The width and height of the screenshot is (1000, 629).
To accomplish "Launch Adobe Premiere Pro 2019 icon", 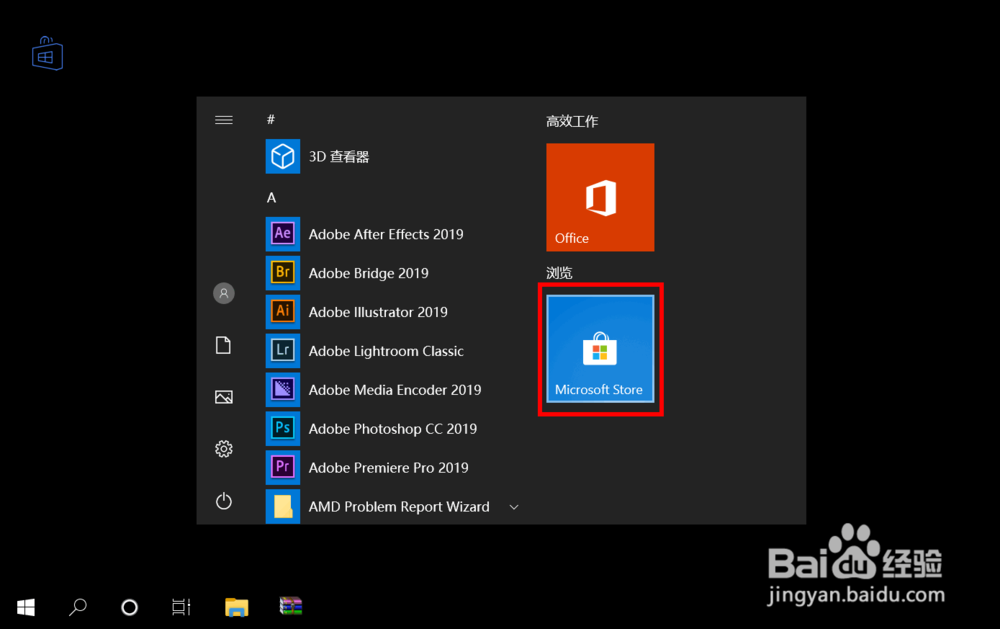I will pyautogui.click(x=283, y=468).
